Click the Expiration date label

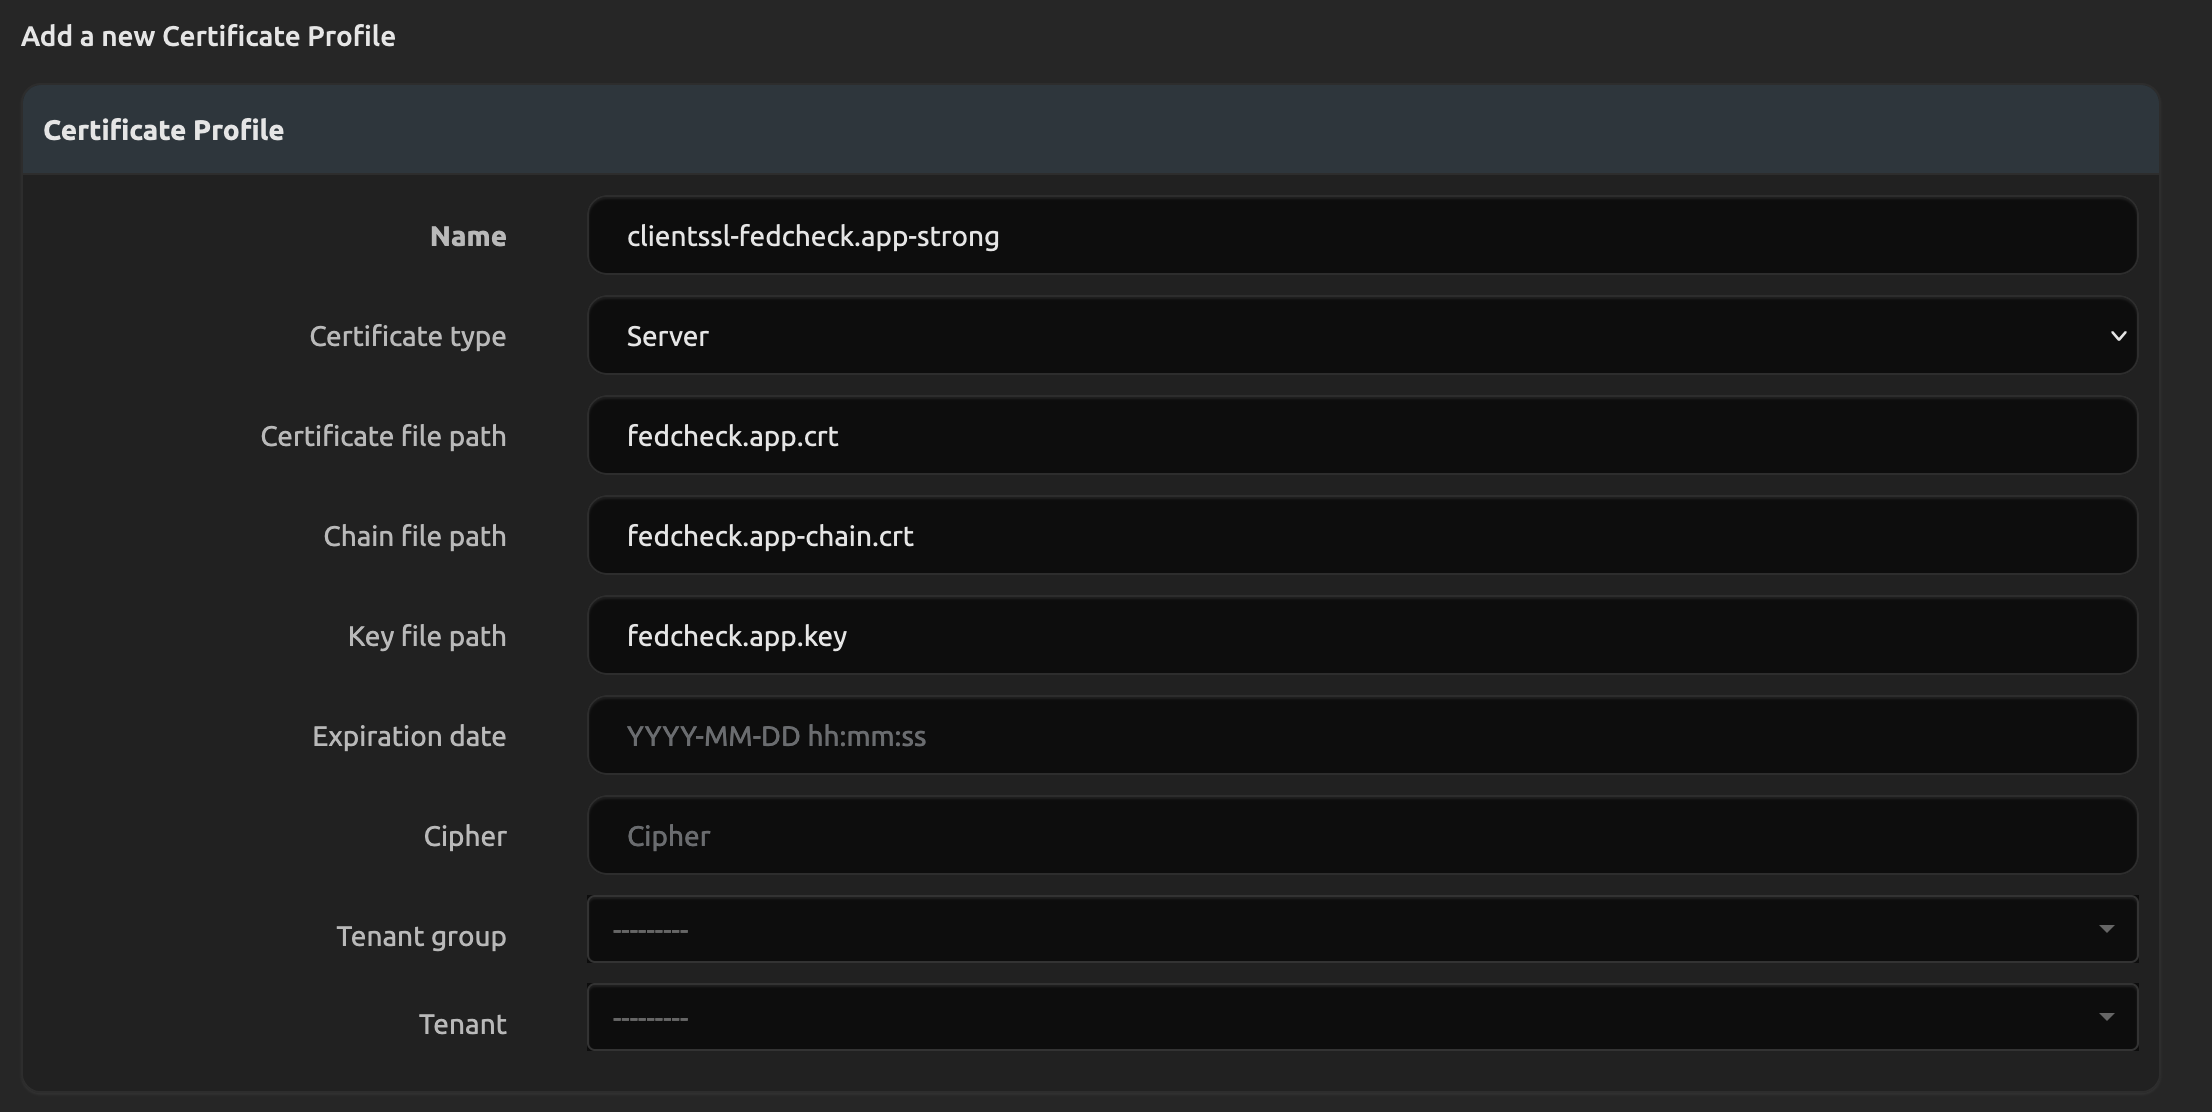pos(408,737)
